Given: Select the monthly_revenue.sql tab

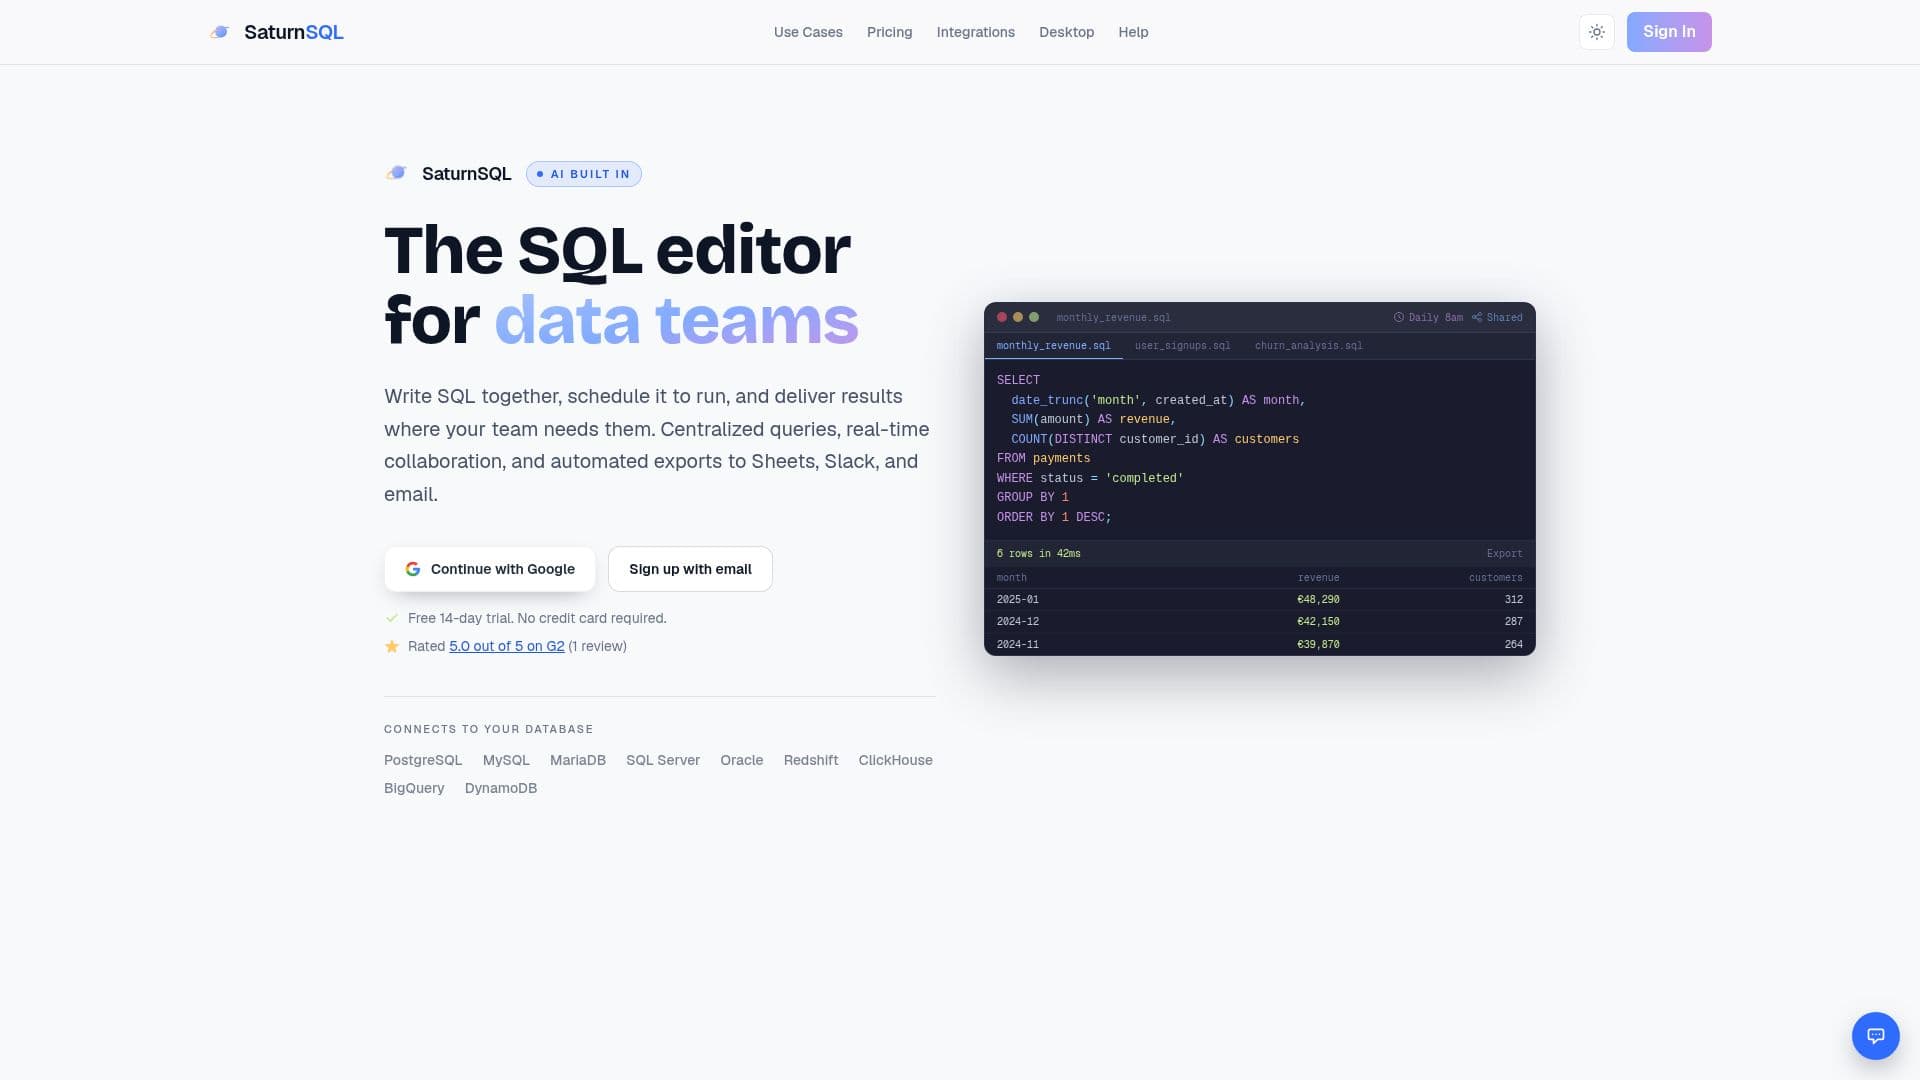Looking at the screenshot, I should 1053,346.
